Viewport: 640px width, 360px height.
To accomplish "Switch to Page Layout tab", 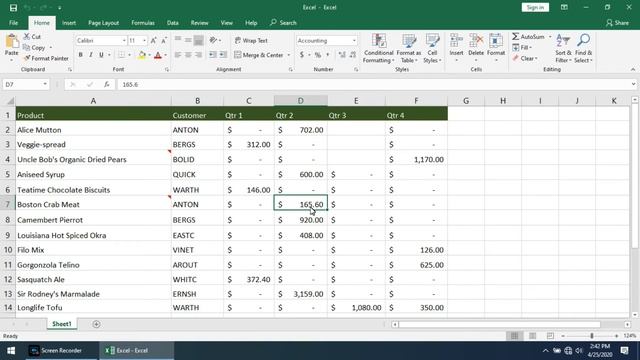I will [103, 23].
